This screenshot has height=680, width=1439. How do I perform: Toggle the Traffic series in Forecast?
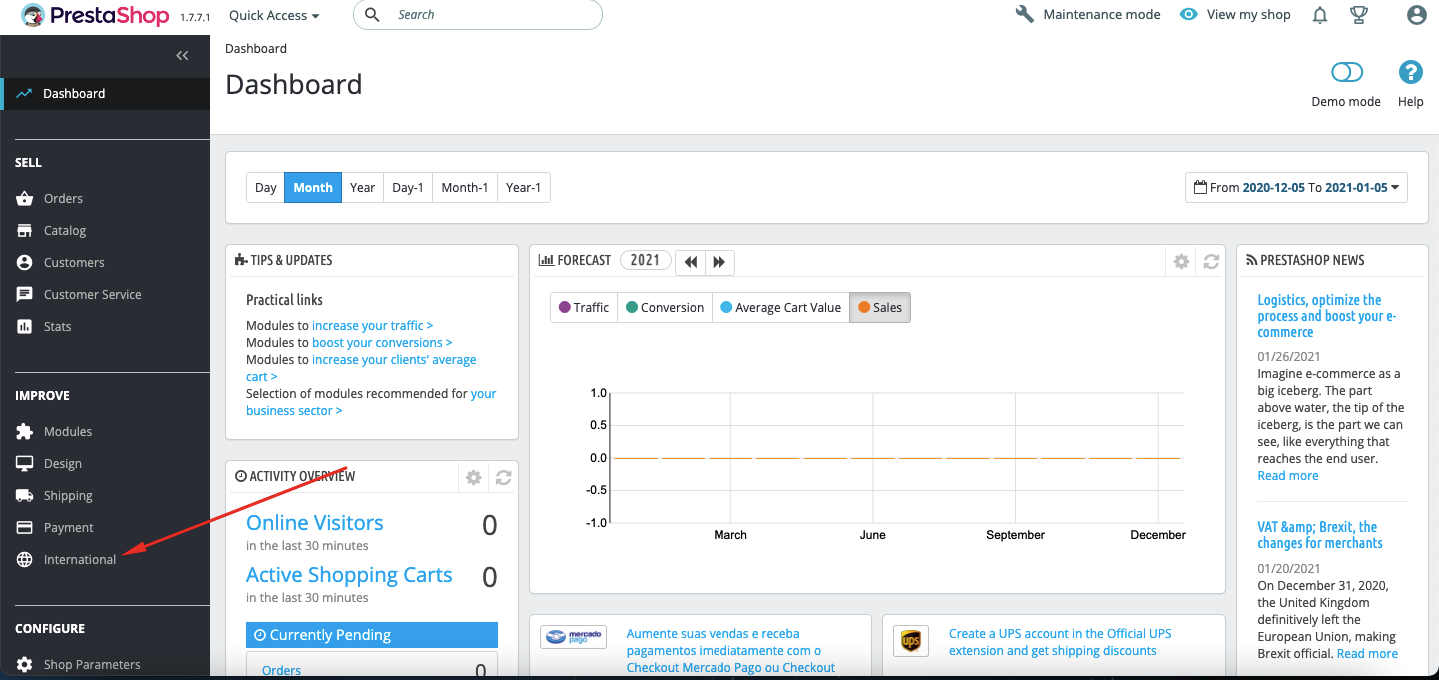click(584, 308)
